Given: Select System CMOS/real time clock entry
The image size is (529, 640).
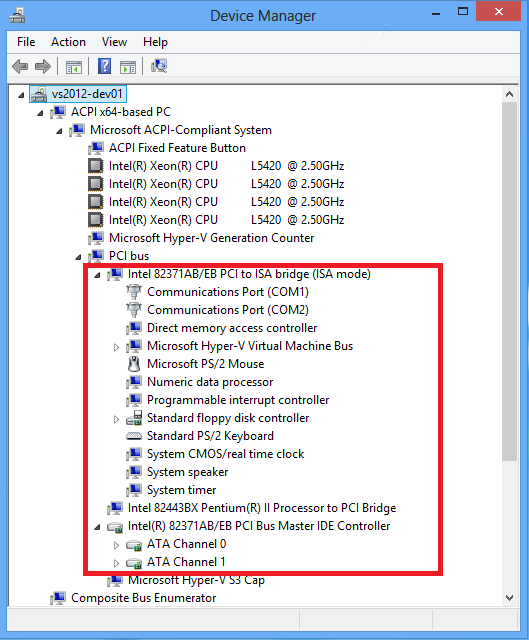Looking at the screenshot, I should 225,454.
